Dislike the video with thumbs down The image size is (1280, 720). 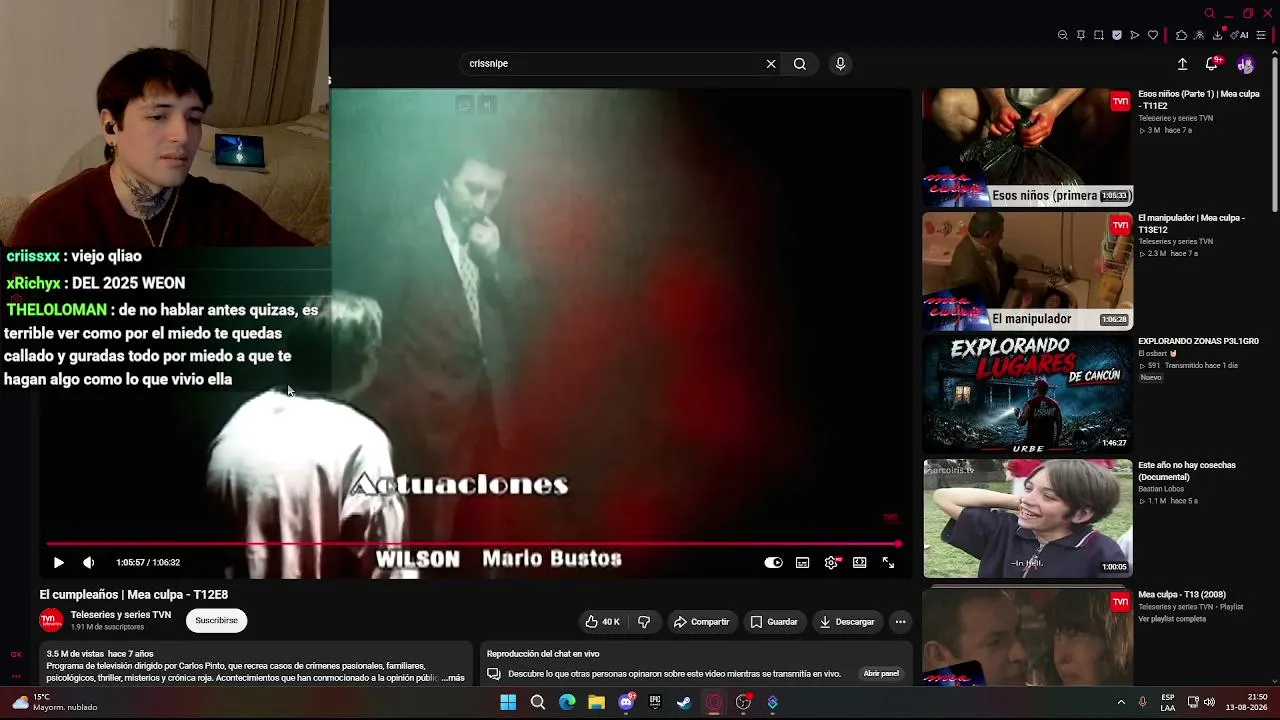tap(644, 622)
